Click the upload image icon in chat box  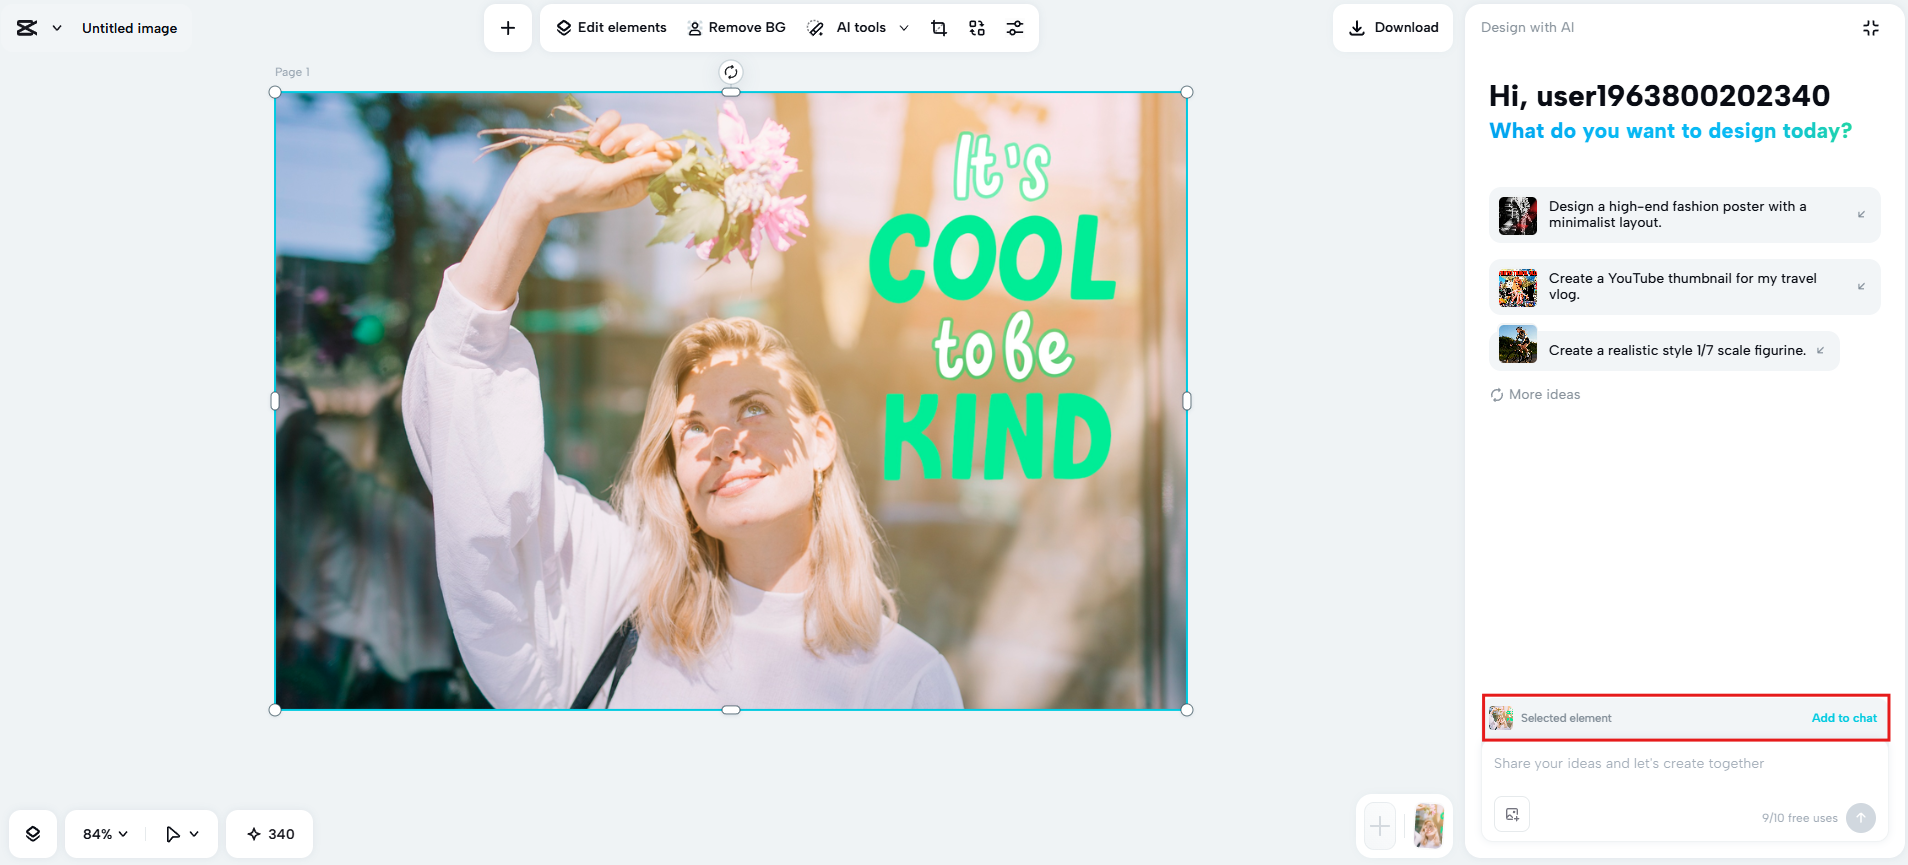click(x=1512, y=814)
